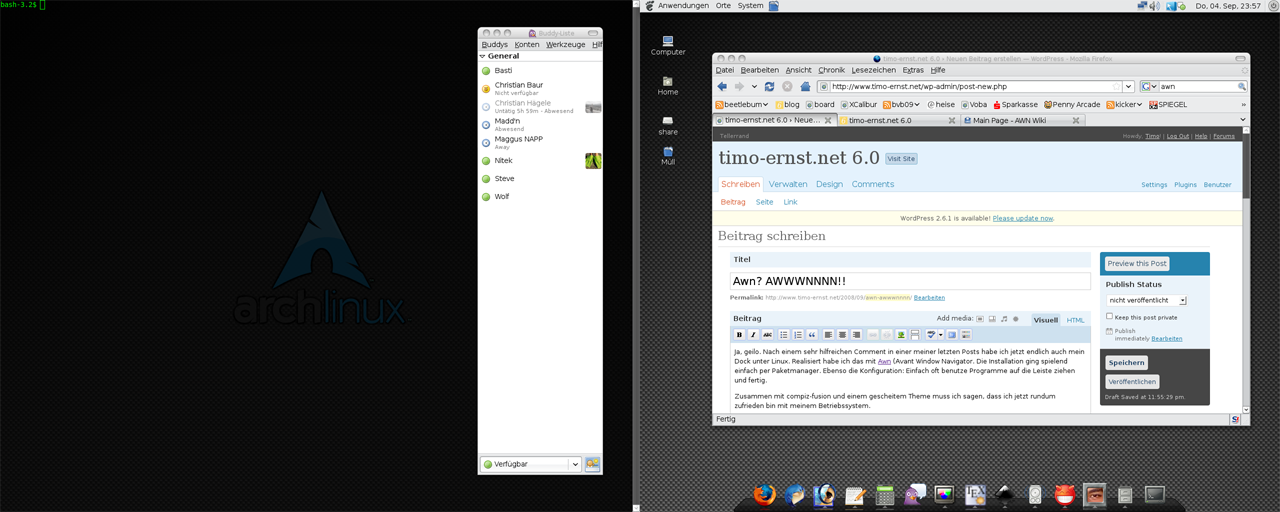Image resolution: width=1280 pixels, height=512 pixels.
Task: Switch to Main Page - AWN Wiki tab
Action: (x=1022, y=120)
